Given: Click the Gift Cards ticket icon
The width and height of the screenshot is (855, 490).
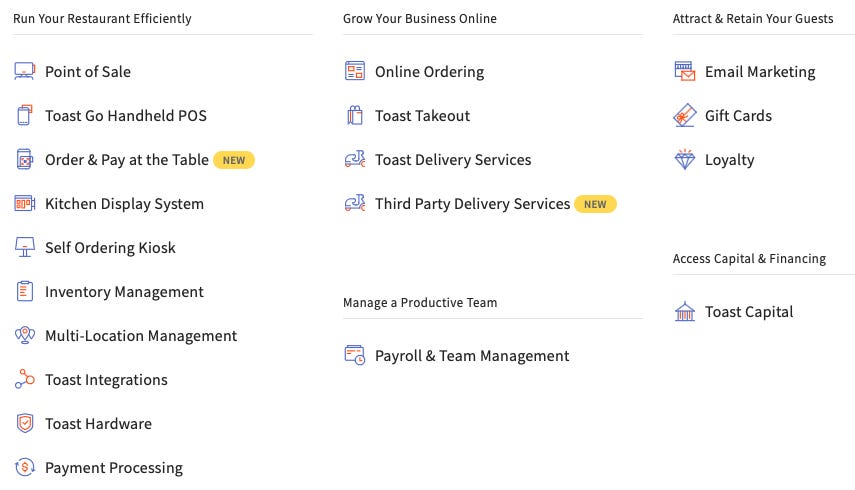Looking at the screenshot, I should click(x=685, y=115).
